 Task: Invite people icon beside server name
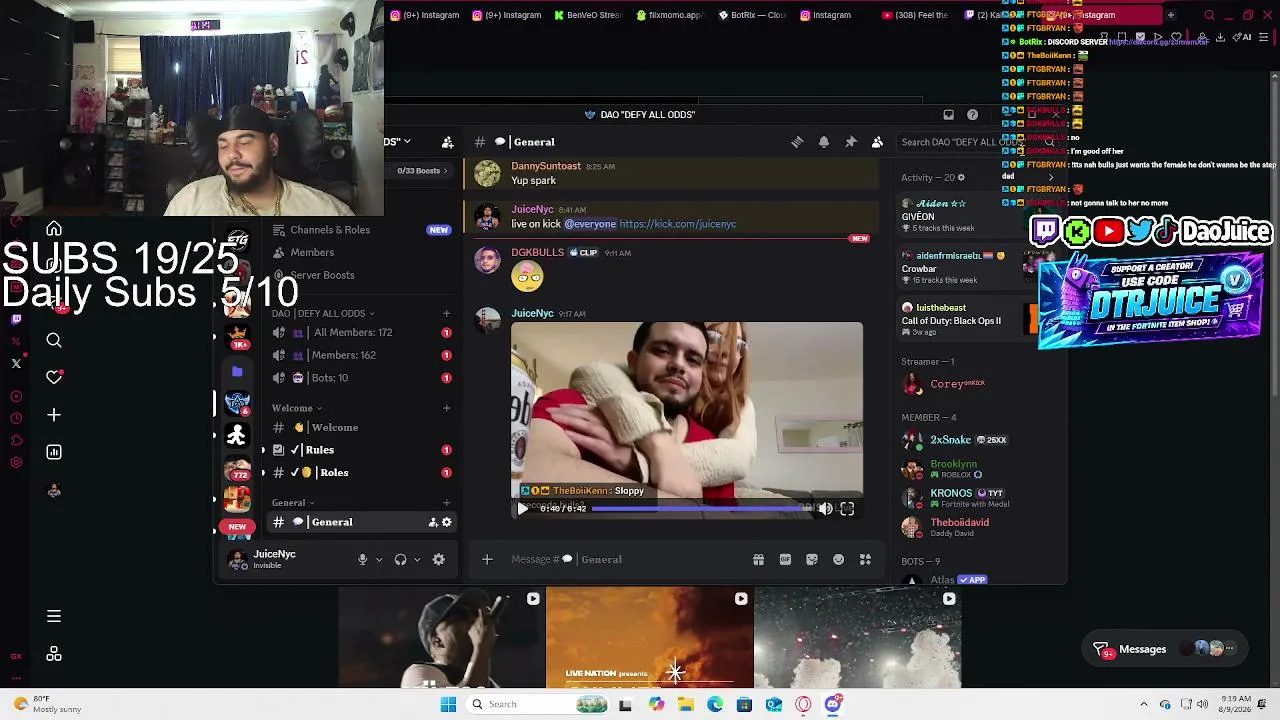tap(447, 142)
